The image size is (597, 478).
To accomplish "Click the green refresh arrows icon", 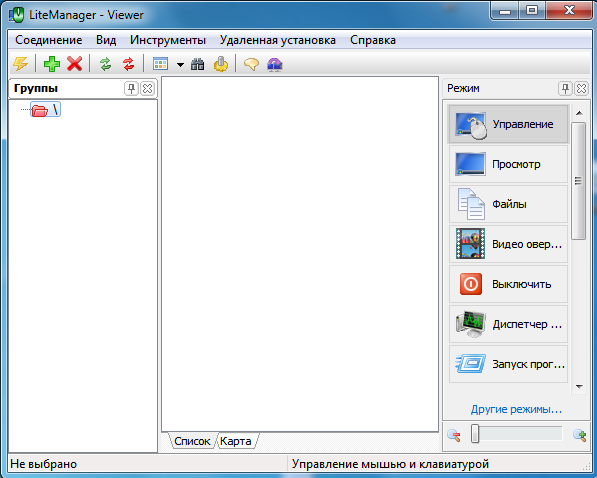I will [105, 64].
